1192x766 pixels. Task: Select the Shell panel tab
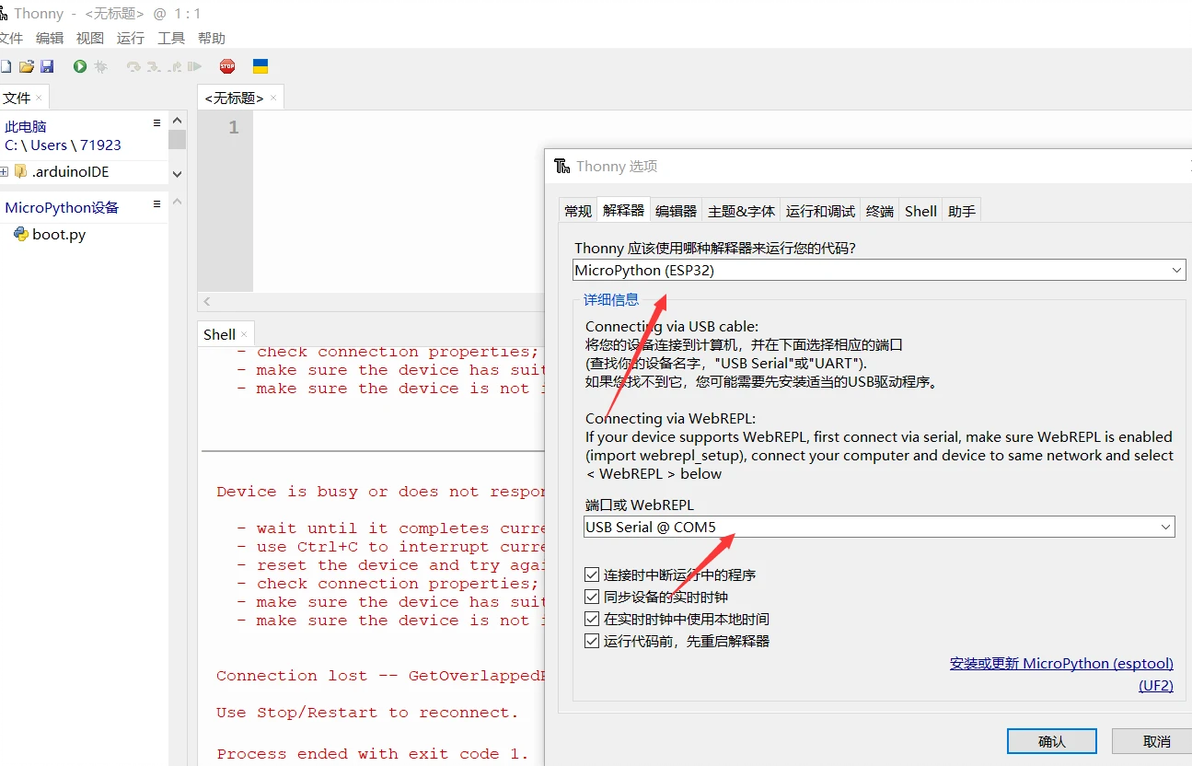click(219, 334)
